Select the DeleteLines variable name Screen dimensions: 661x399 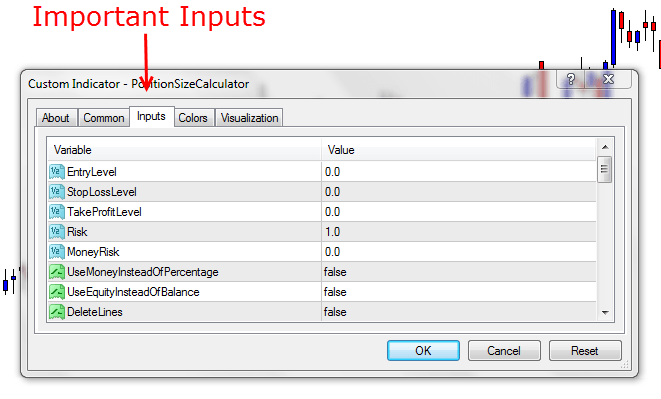click(95, 312)
